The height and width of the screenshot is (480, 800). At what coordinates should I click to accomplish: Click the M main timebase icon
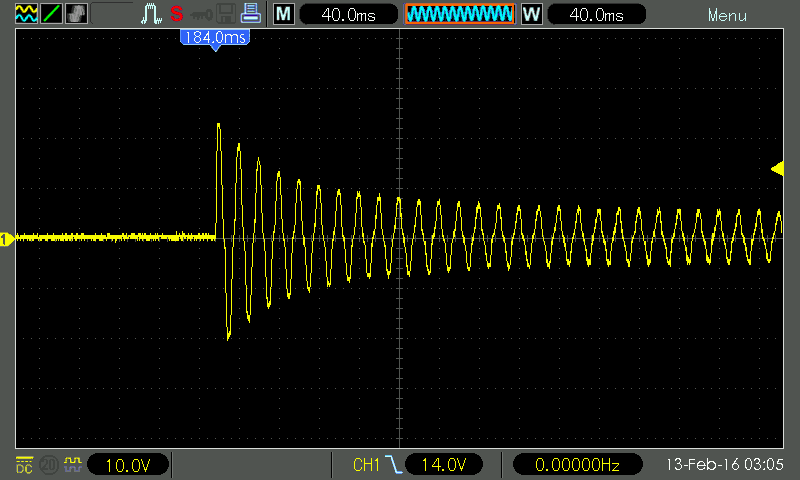tap(284, 14)
